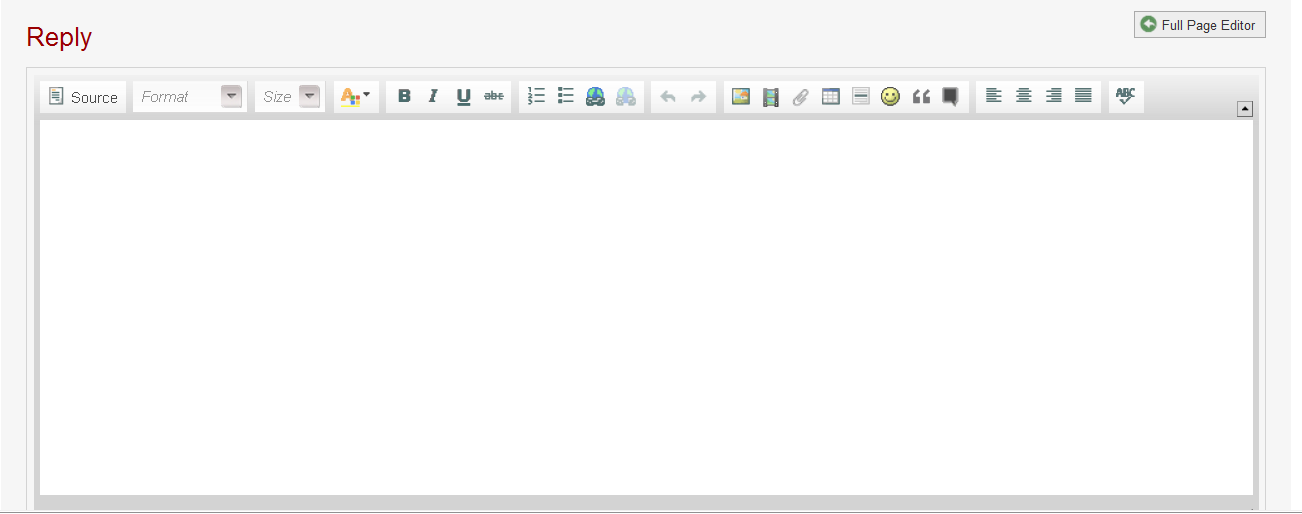Open the Full Page Editor

tap(1199, 25)
